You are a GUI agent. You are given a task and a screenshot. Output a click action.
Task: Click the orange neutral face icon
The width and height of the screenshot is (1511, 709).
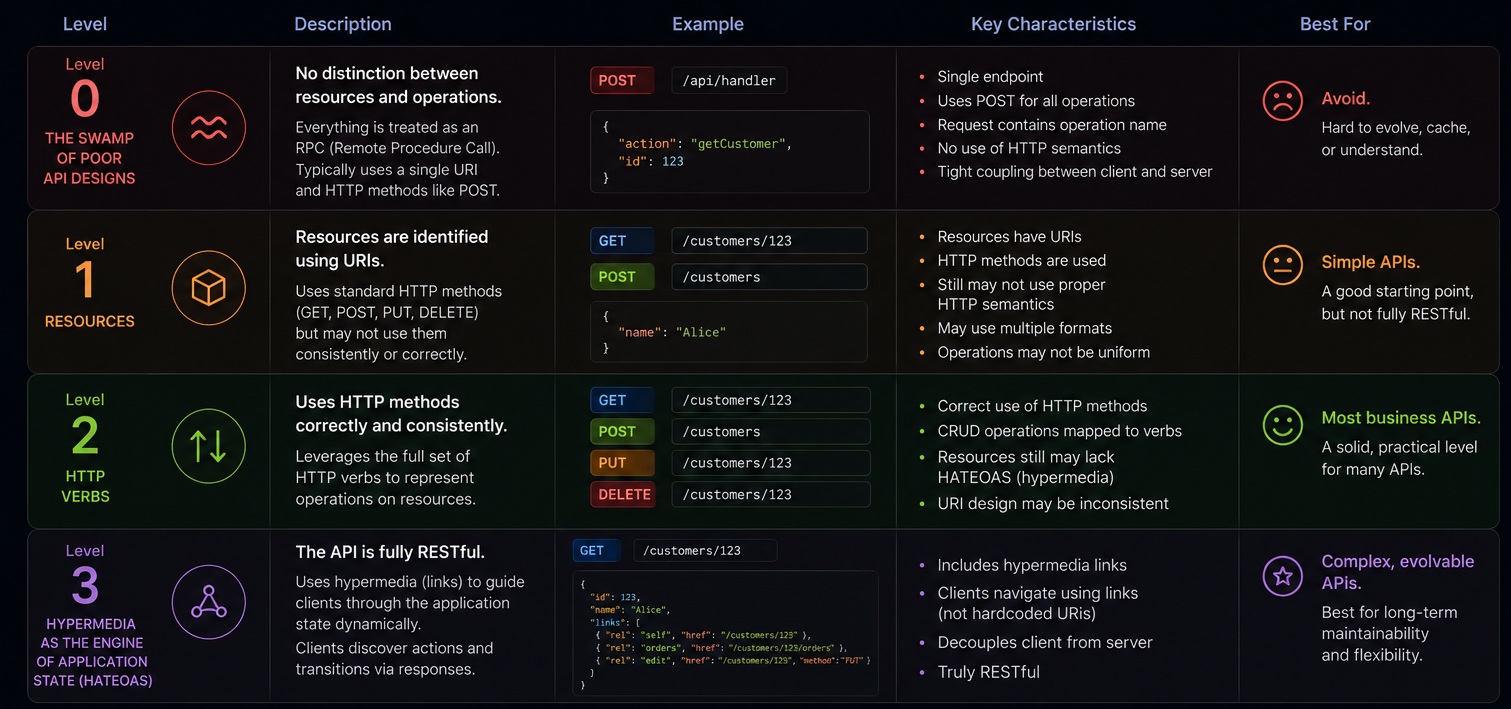coord(1282,265)
